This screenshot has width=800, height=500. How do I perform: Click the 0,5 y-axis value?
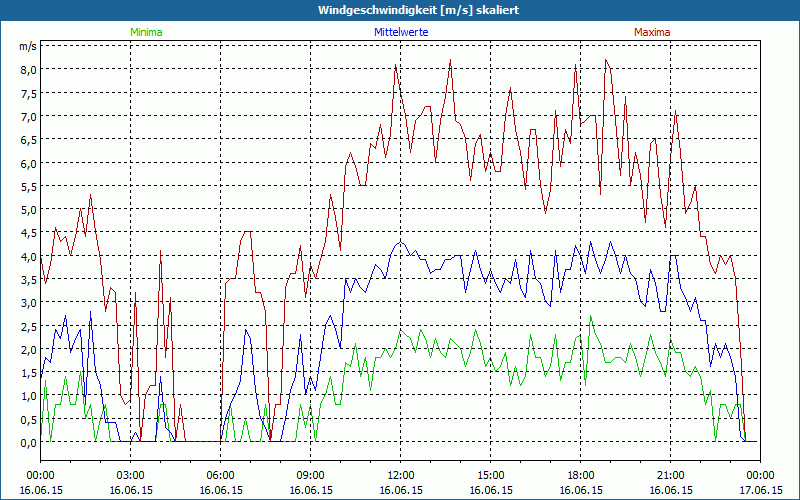[x=29, y=420]
